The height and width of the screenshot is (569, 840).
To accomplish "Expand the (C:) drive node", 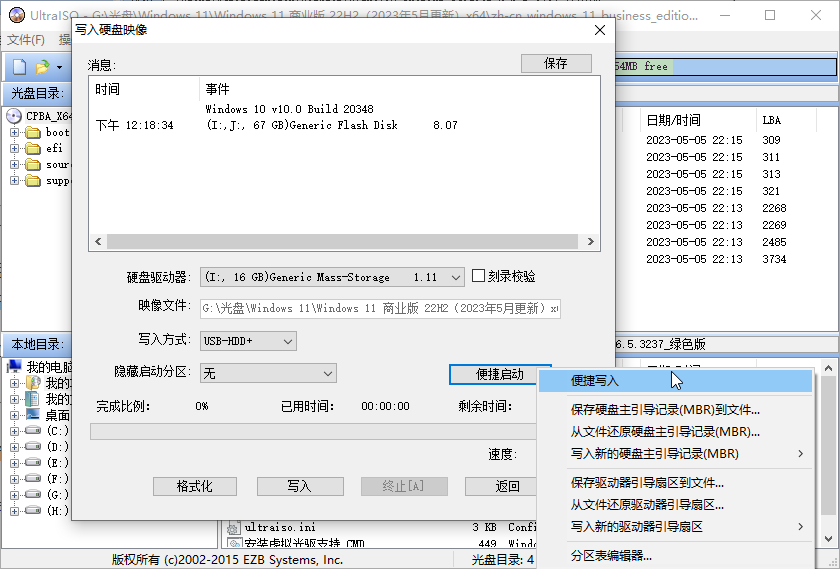I will 14,431.
